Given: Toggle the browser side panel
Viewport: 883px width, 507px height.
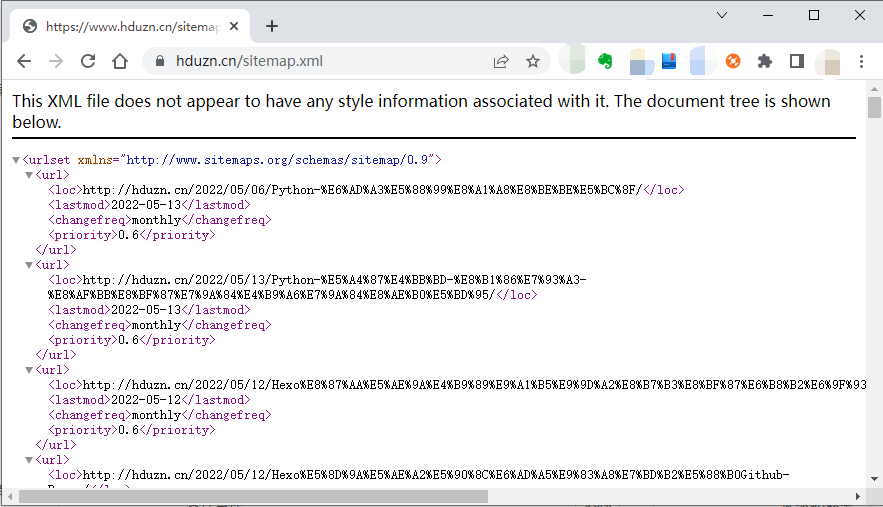Looking at the screenshot, I should click(797, 61).
